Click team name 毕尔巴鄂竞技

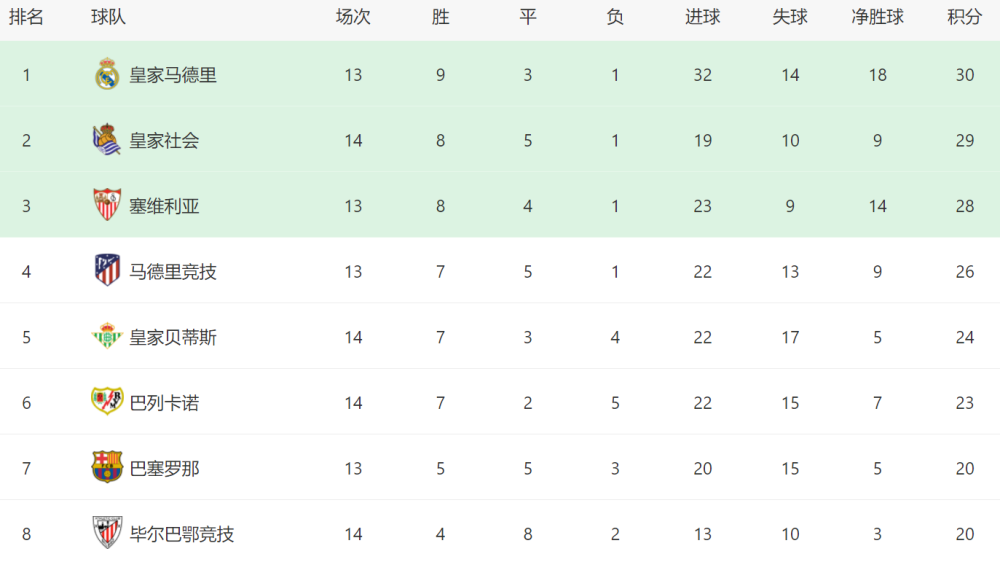[182, 535]
